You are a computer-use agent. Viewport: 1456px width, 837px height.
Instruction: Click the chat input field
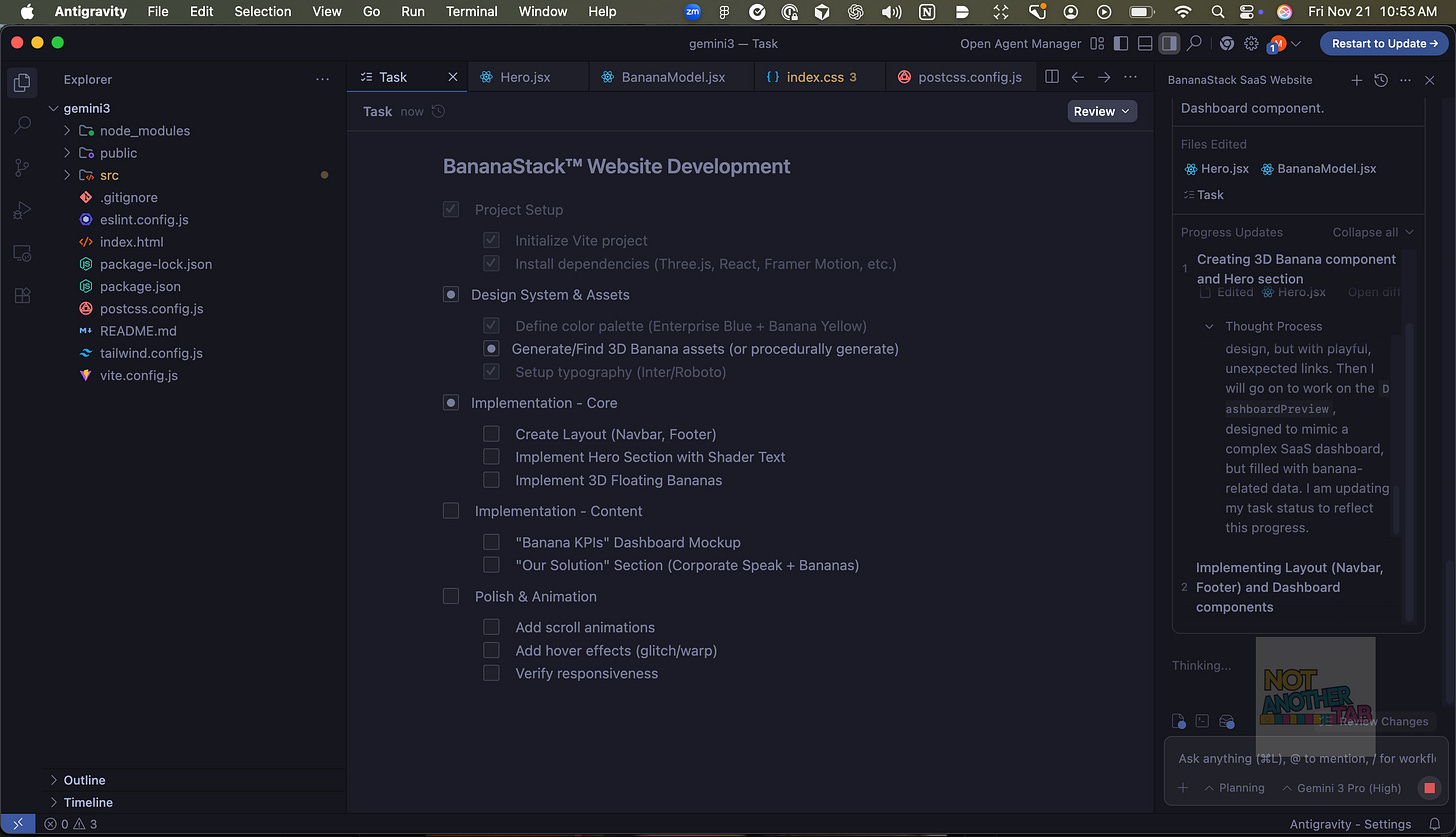click(1306, 758)
